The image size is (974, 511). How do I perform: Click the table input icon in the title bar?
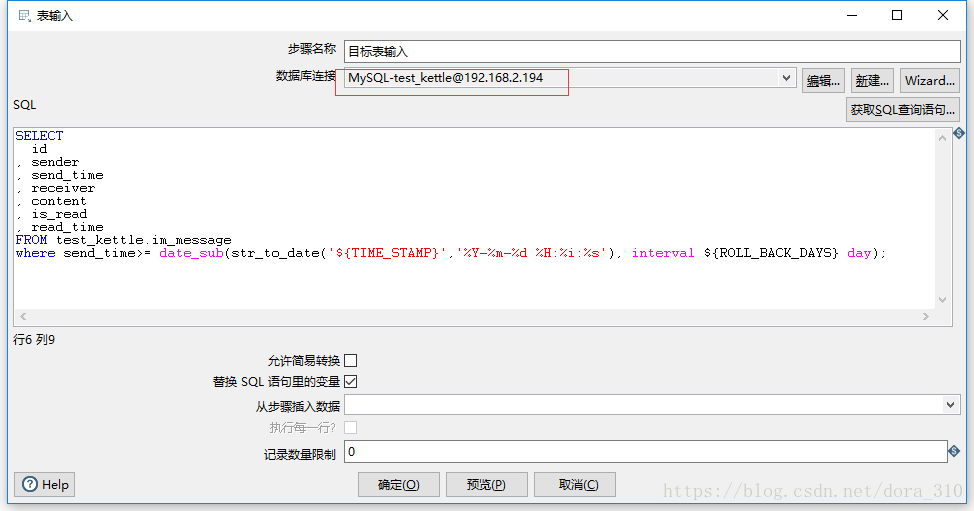click(x=24, y=16)
